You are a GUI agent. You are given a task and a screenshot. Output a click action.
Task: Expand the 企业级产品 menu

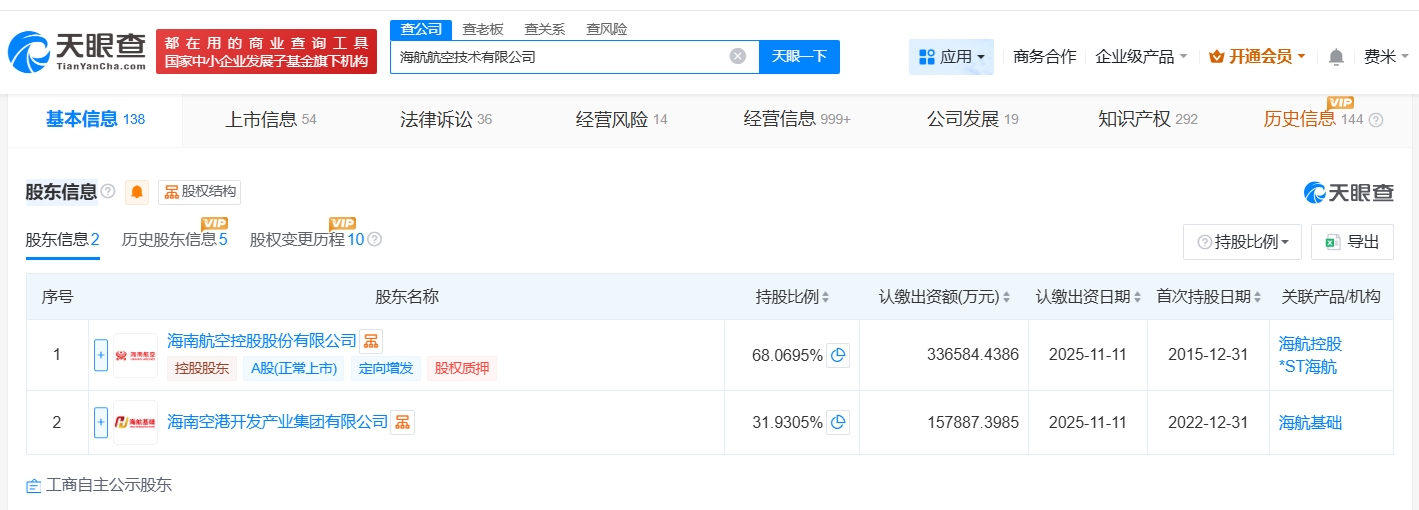1141,57
